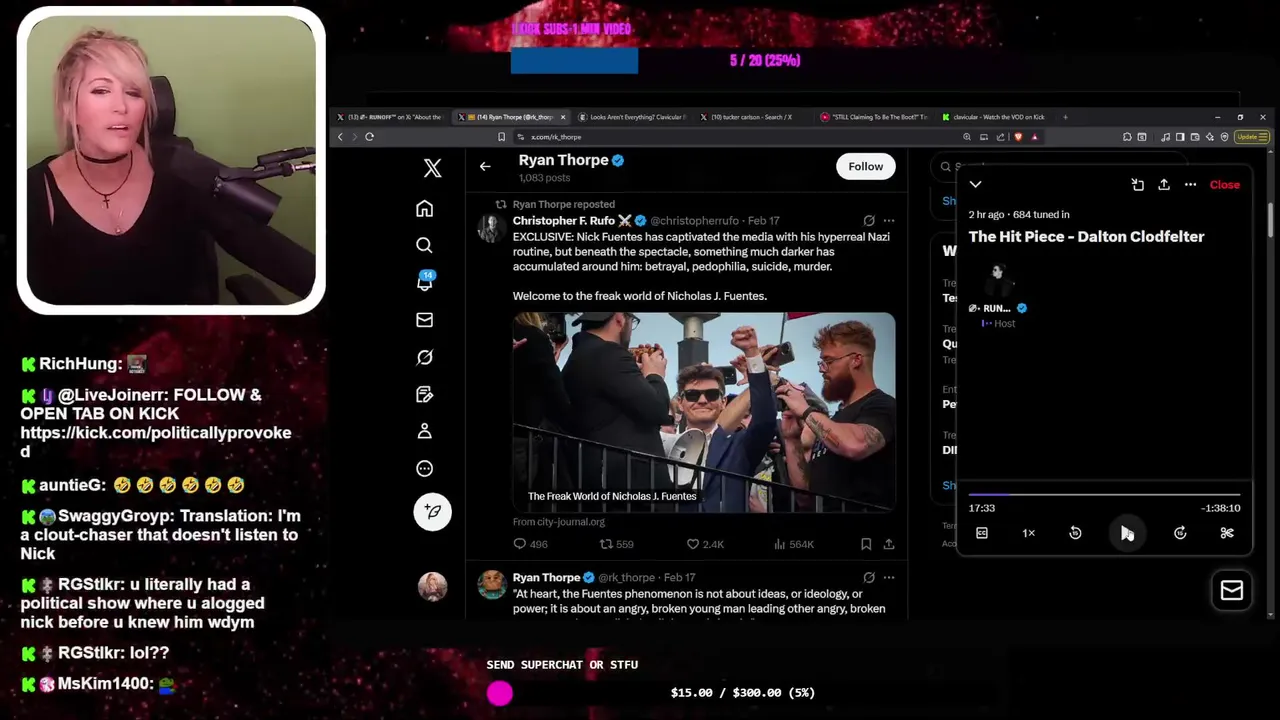The width and height of the screenshot is (1280, 720).
Task: Play or pause the Space recording
Action: tap(1127, 533)
